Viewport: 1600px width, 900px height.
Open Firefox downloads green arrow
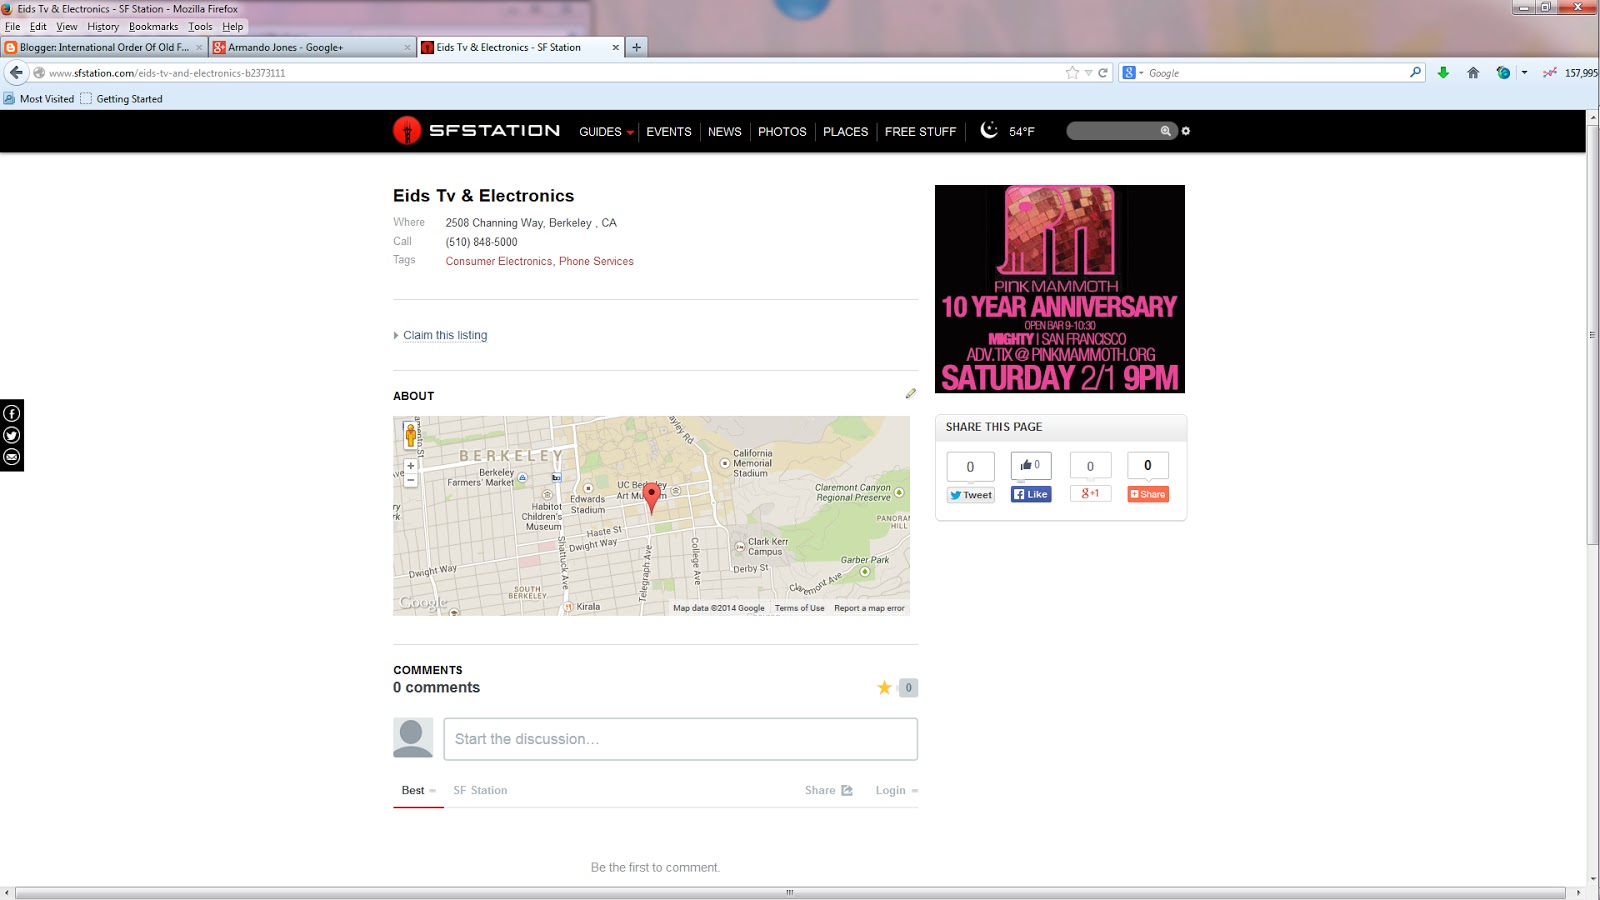coord(1443,72)
